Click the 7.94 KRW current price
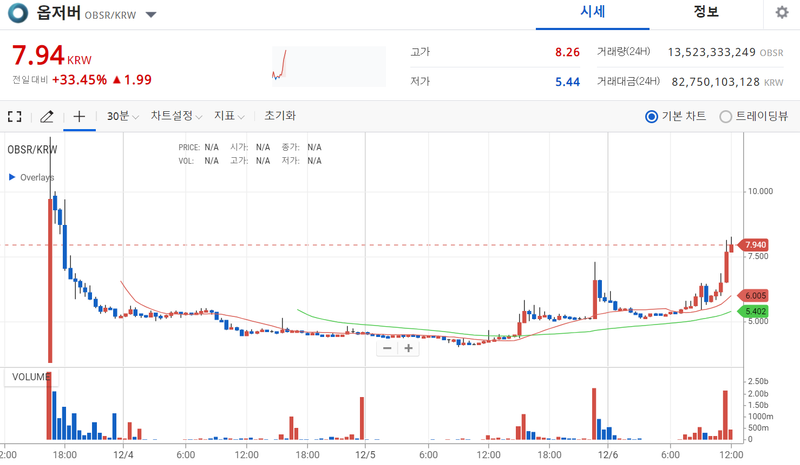The image size is (800, 465). click(x=52, y=55)
